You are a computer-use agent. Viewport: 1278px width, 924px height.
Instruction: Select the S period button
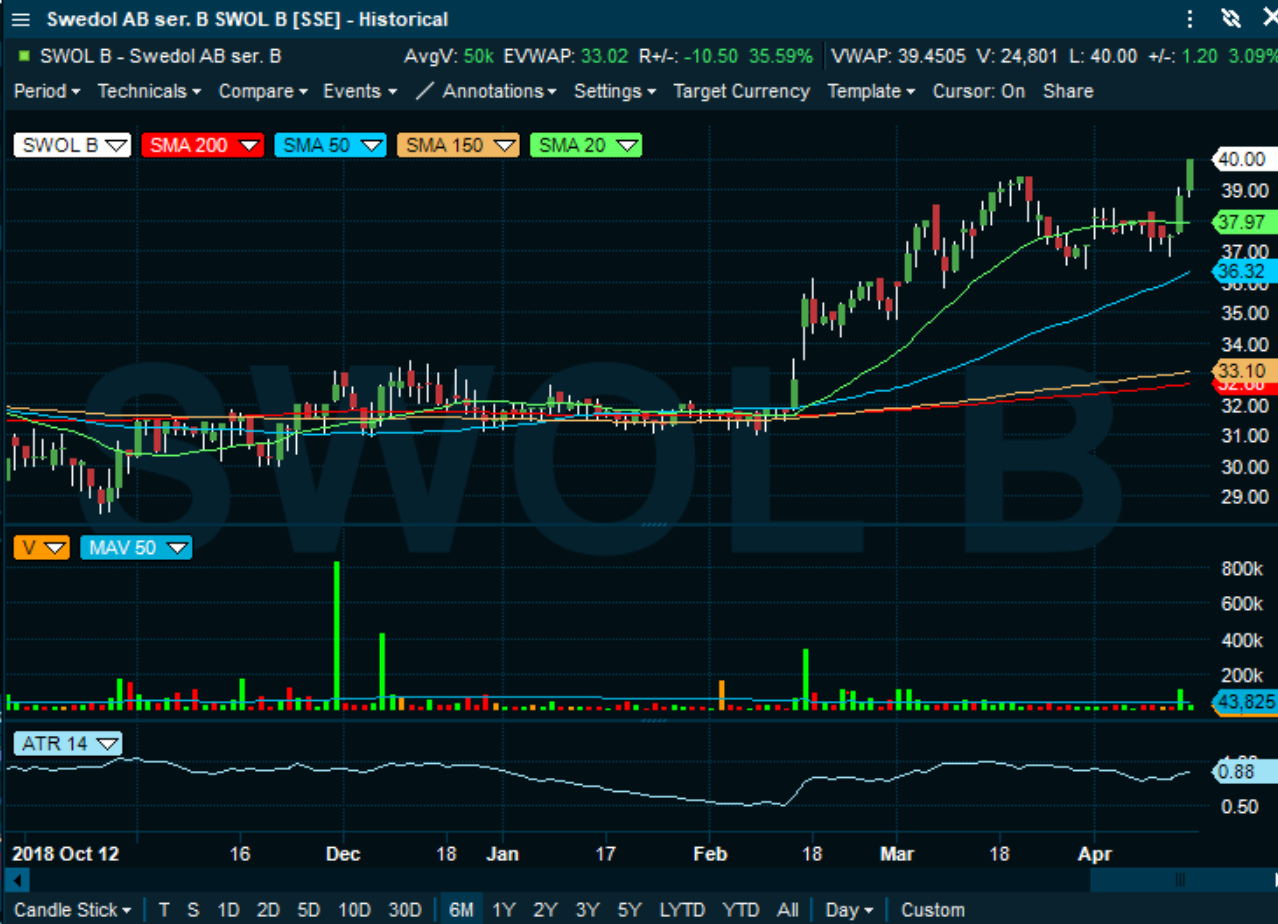coord(193,910)
